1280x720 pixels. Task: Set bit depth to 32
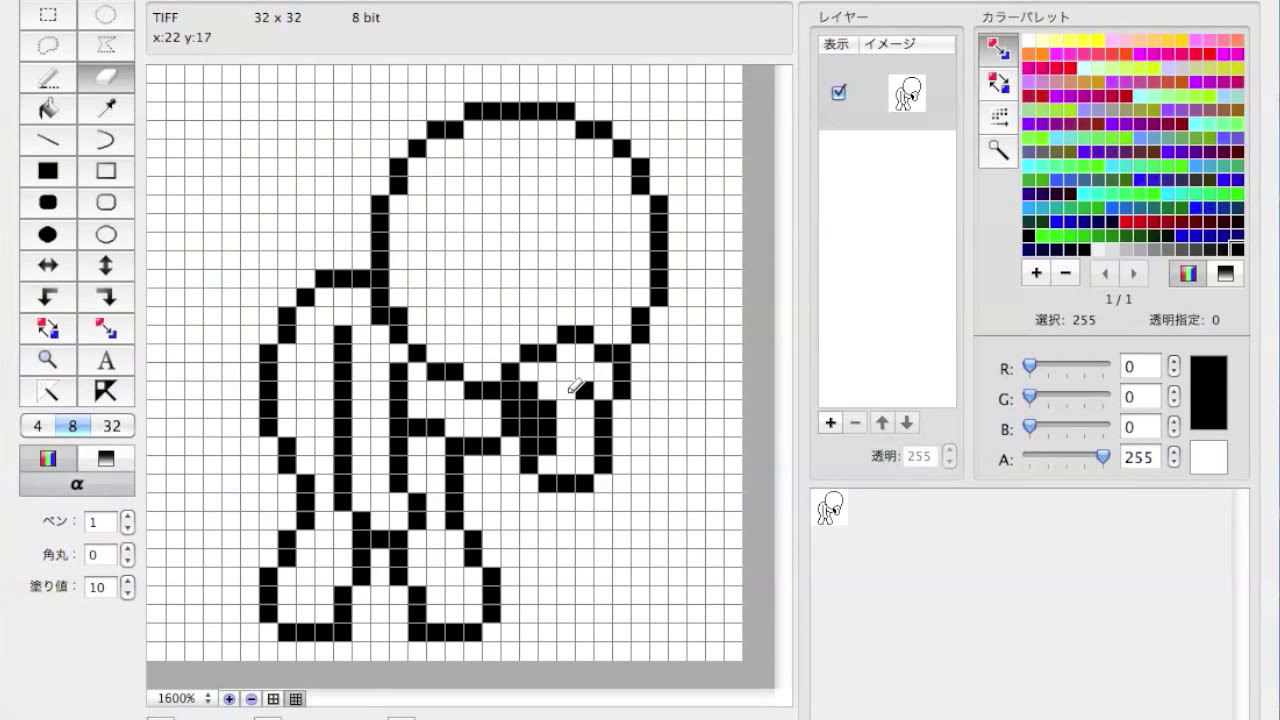(112, 426)
